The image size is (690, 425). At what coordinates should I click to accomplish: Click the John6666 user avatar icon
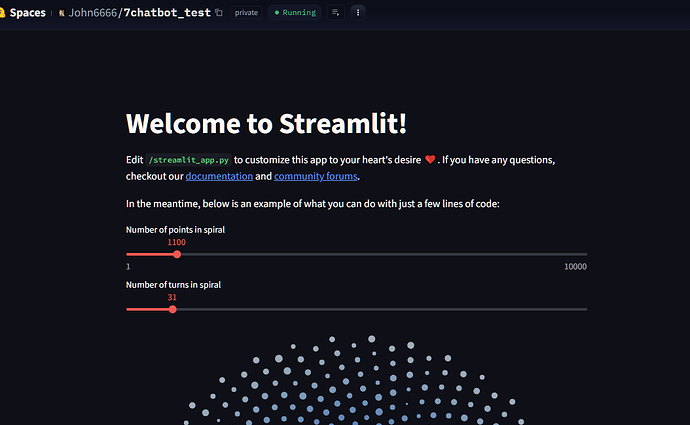pyautogui.click(x=62, y=13)
